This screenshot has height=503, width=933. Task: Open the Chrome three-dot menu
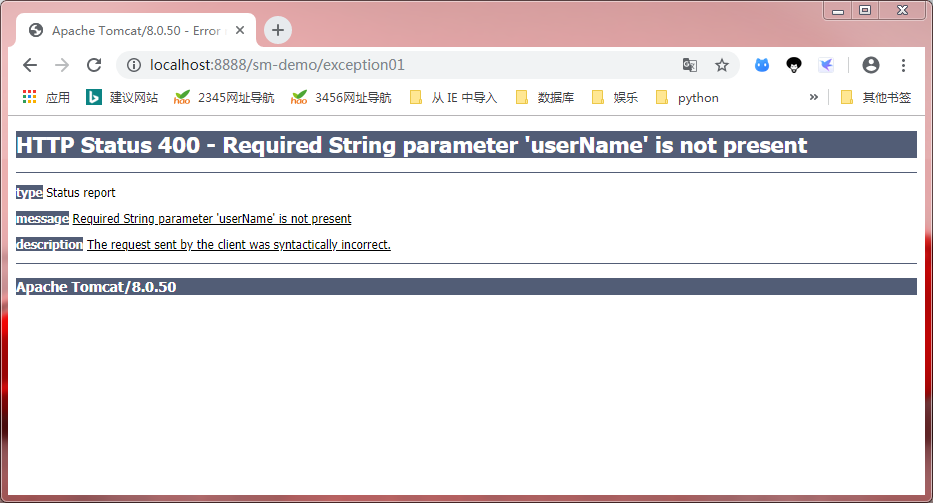[x=903, y=65]
